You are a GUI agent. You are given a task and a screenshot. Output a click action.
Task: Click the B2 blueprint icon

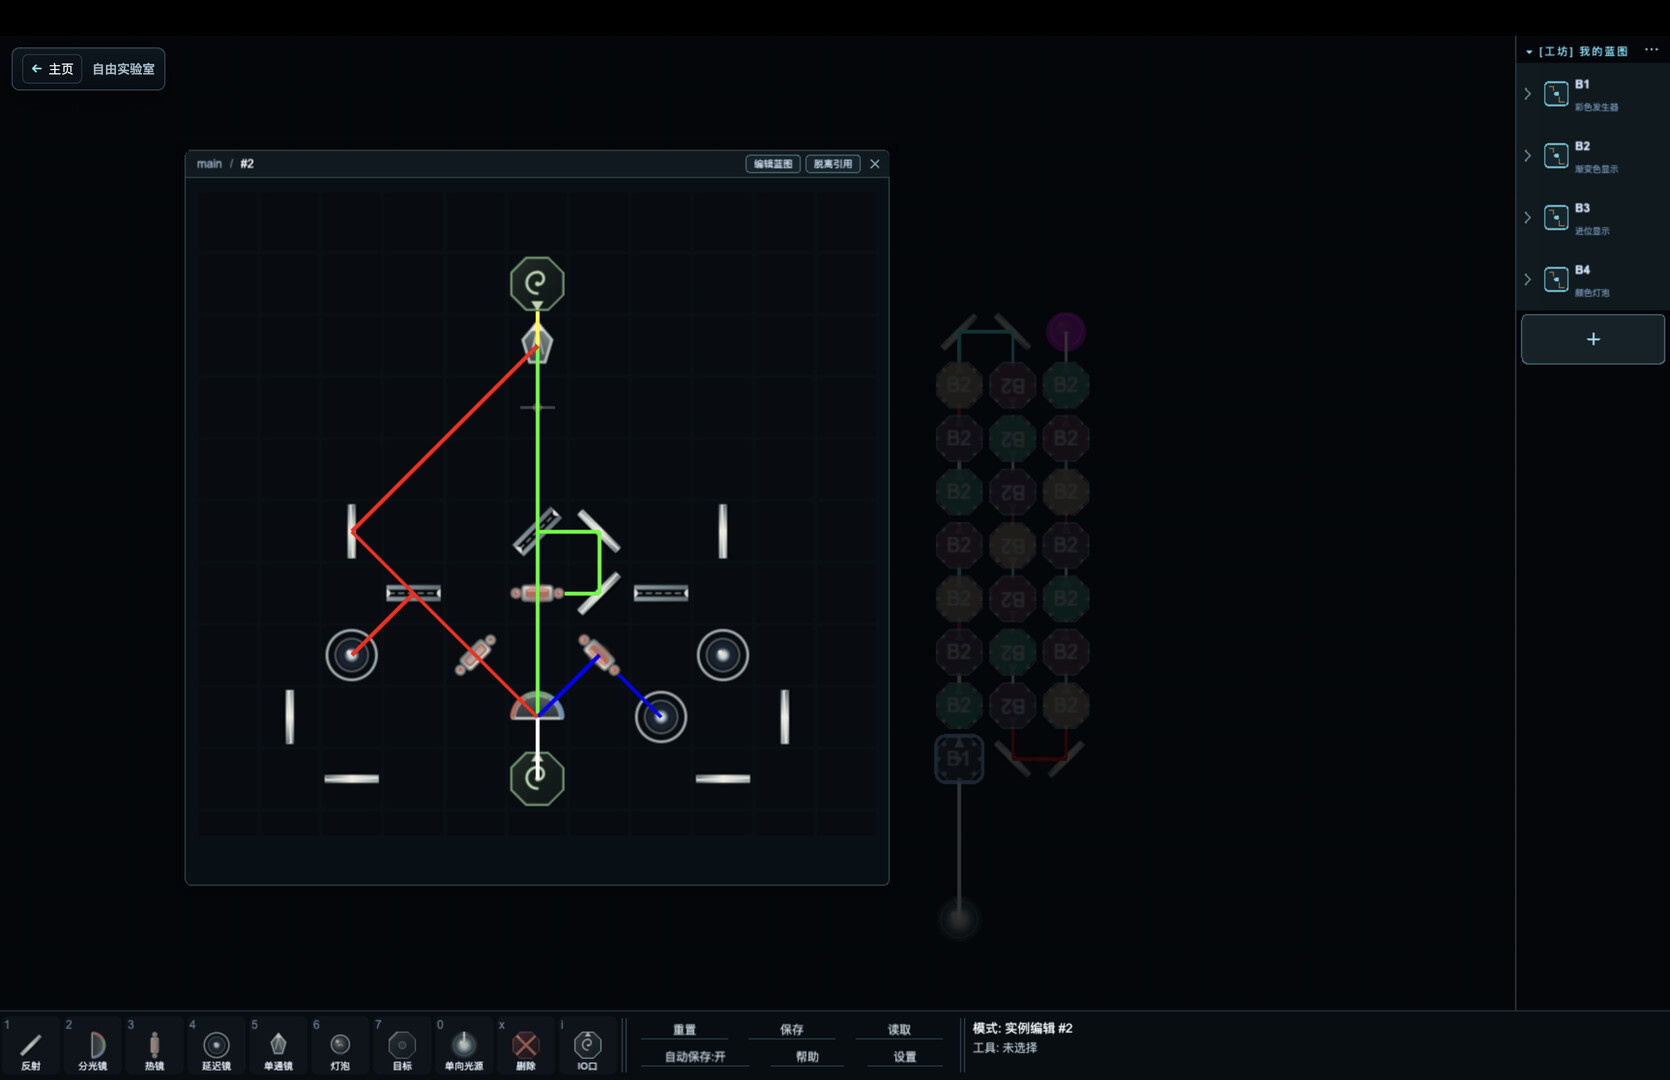(x=1556, y=156)
